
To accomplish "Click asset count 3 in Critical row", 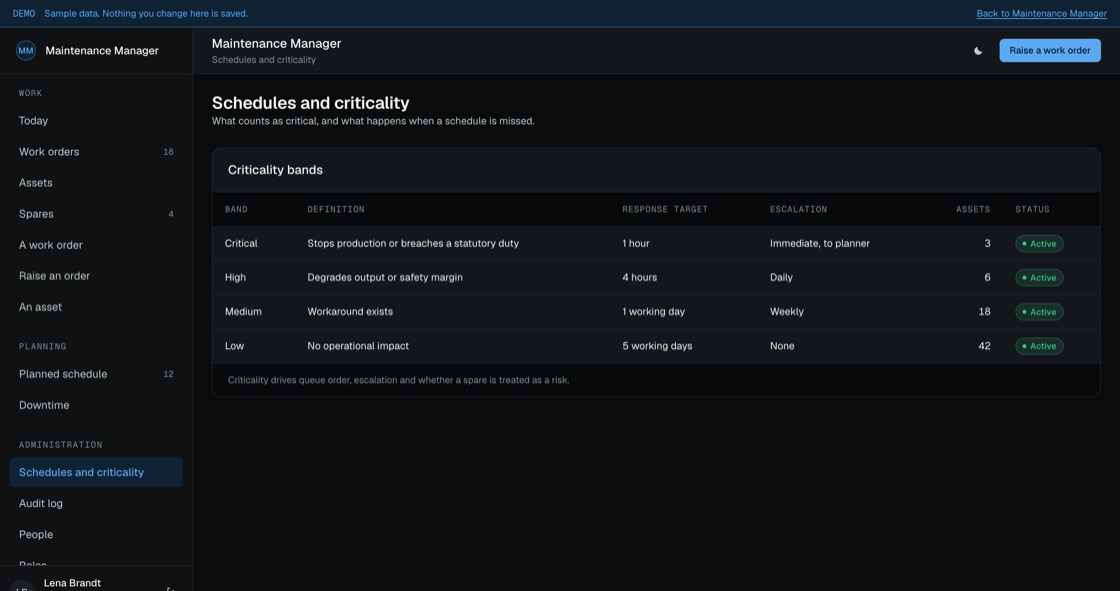I will click(x=987, y=244).
